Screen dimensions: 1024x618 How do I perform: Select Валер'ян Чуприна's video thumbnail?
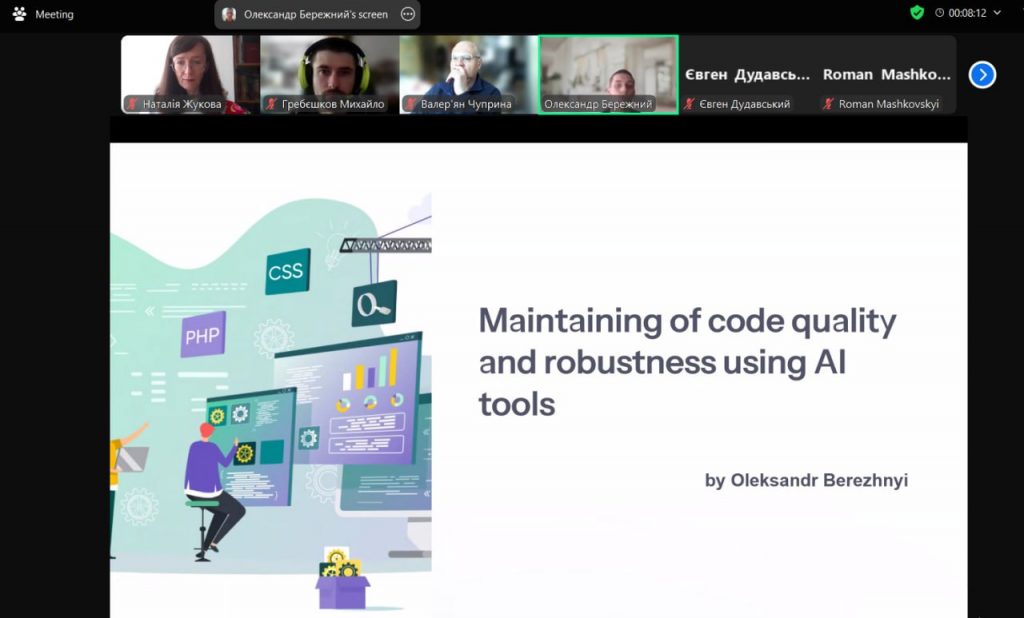(468, 68)
